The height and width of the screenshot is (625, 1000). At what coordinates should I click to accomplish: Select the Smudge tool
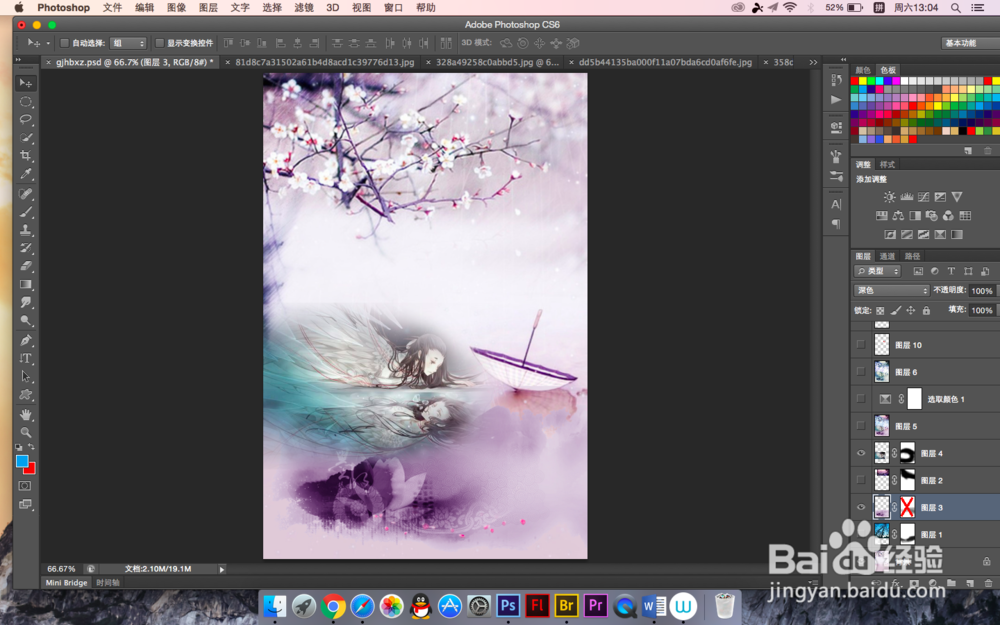(26, 302)
